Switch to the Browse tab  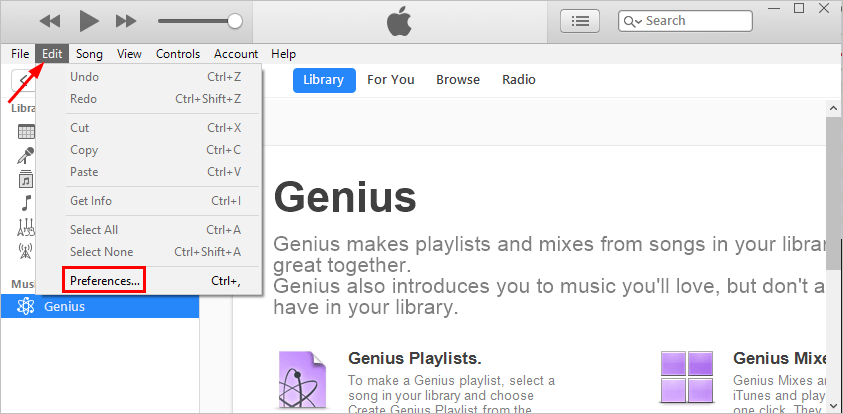(458, 80)
